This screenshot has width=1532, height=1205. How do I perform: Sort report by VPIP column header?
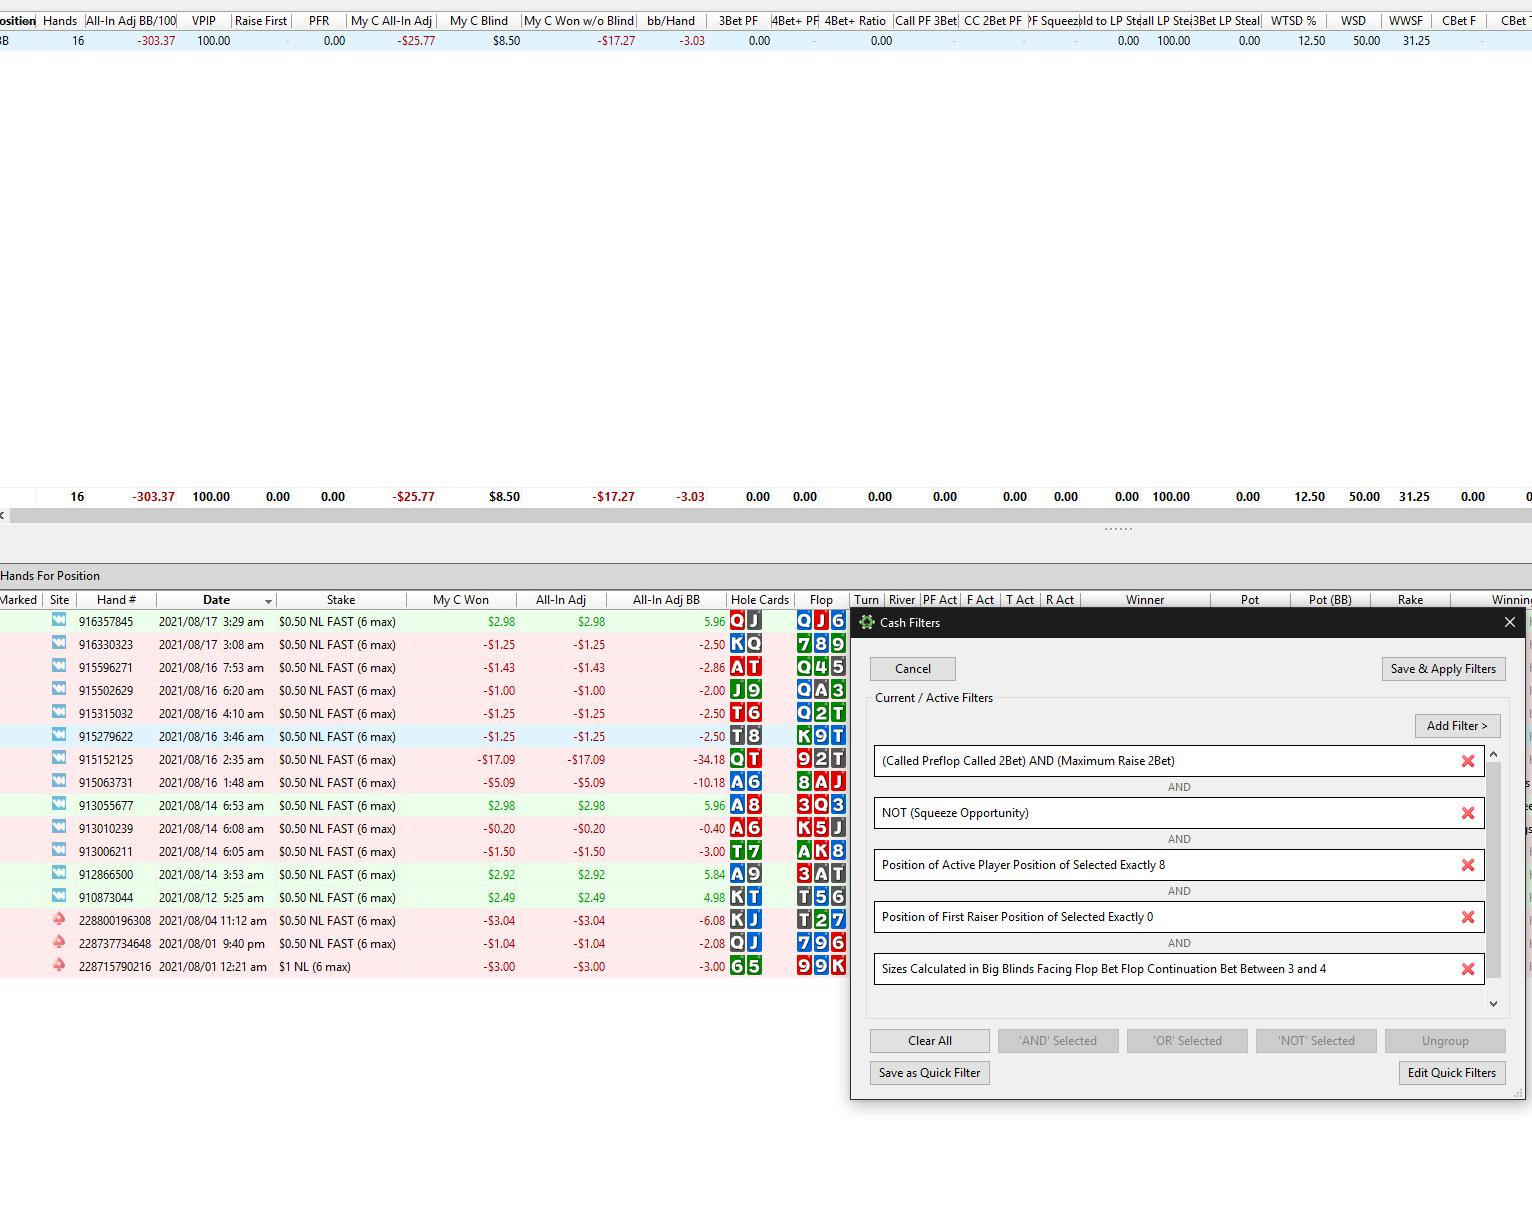click(x=204, y=20)
